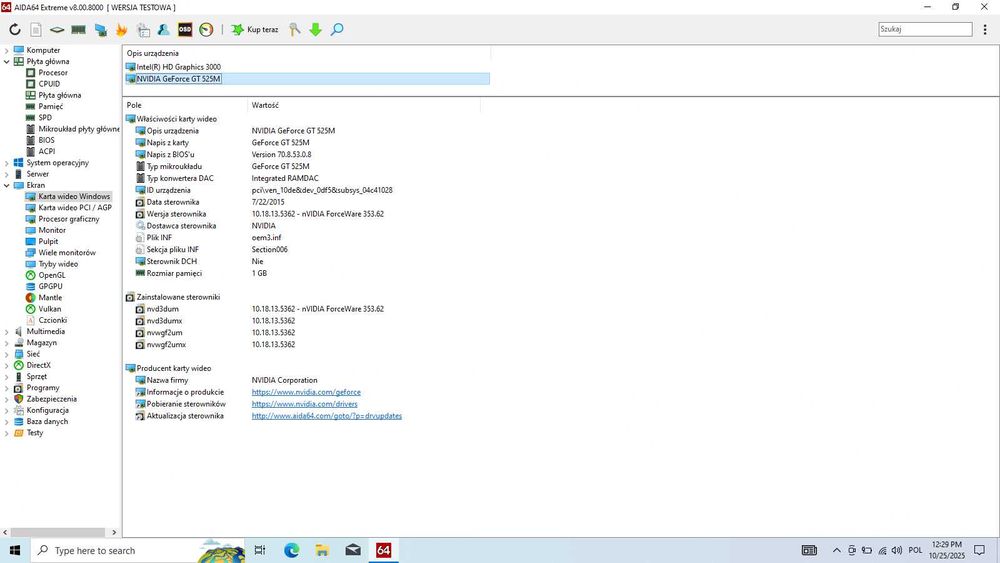Select NVIDIA GeForce GT 525M device row
The width and height of the screenshot is (1000, 563).
[307, 79]
